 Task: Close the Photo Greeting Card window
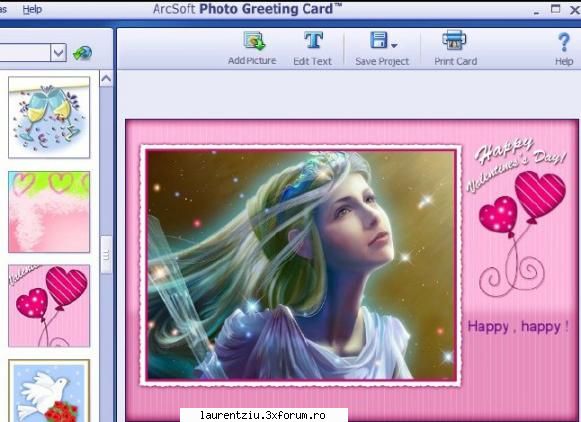575,10
